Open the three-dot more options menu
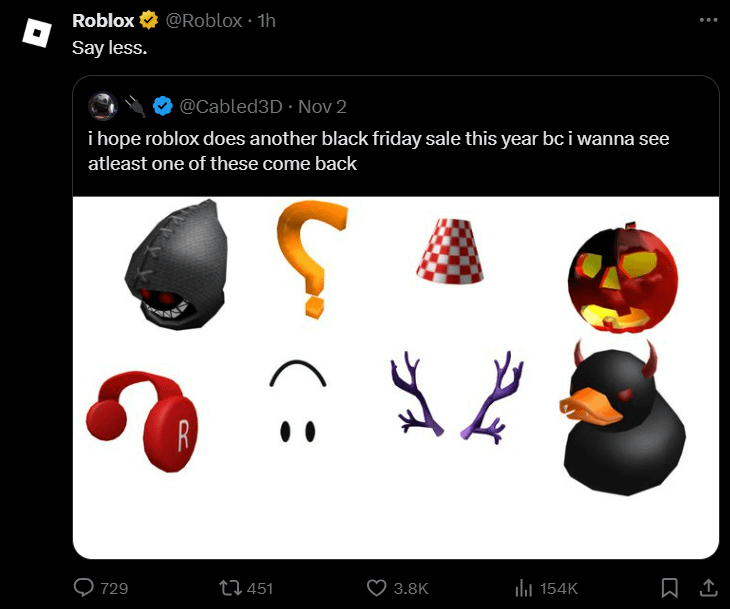 (708, 20)
